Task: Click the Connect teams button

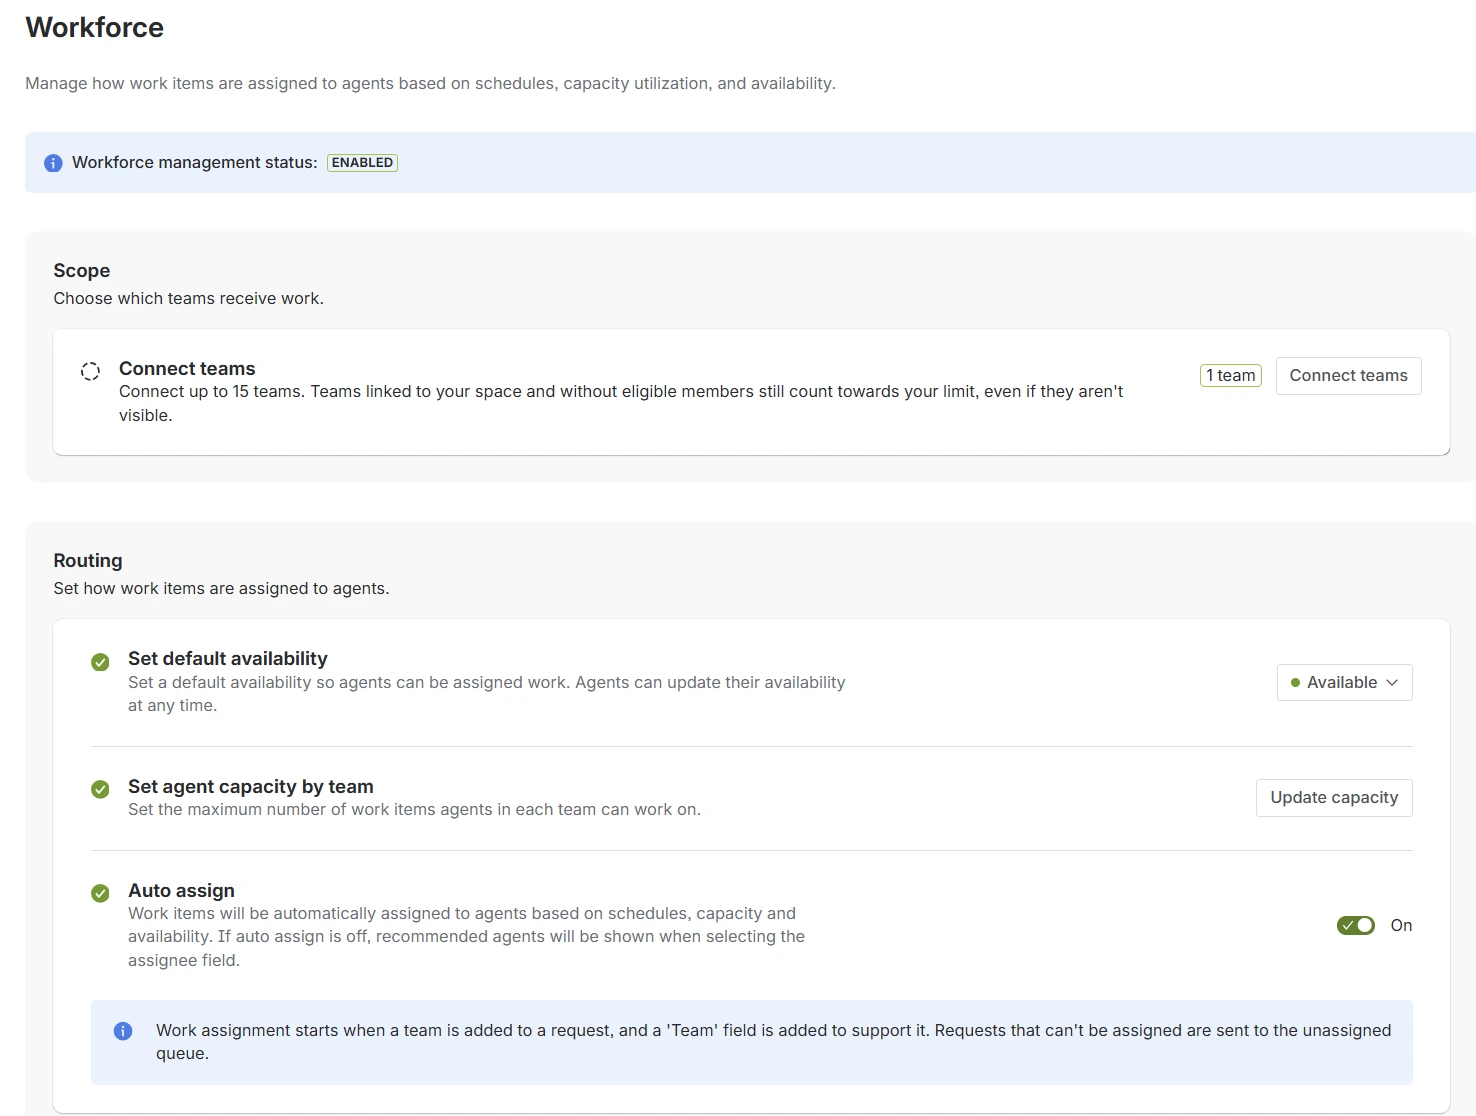Action: tap(1348, 376)
